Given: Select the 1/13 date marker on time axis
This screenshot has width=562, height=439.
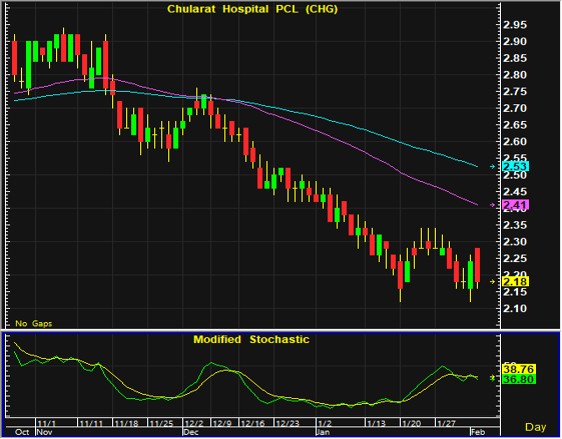Looking at the screenshot, I should pos(376,424).
